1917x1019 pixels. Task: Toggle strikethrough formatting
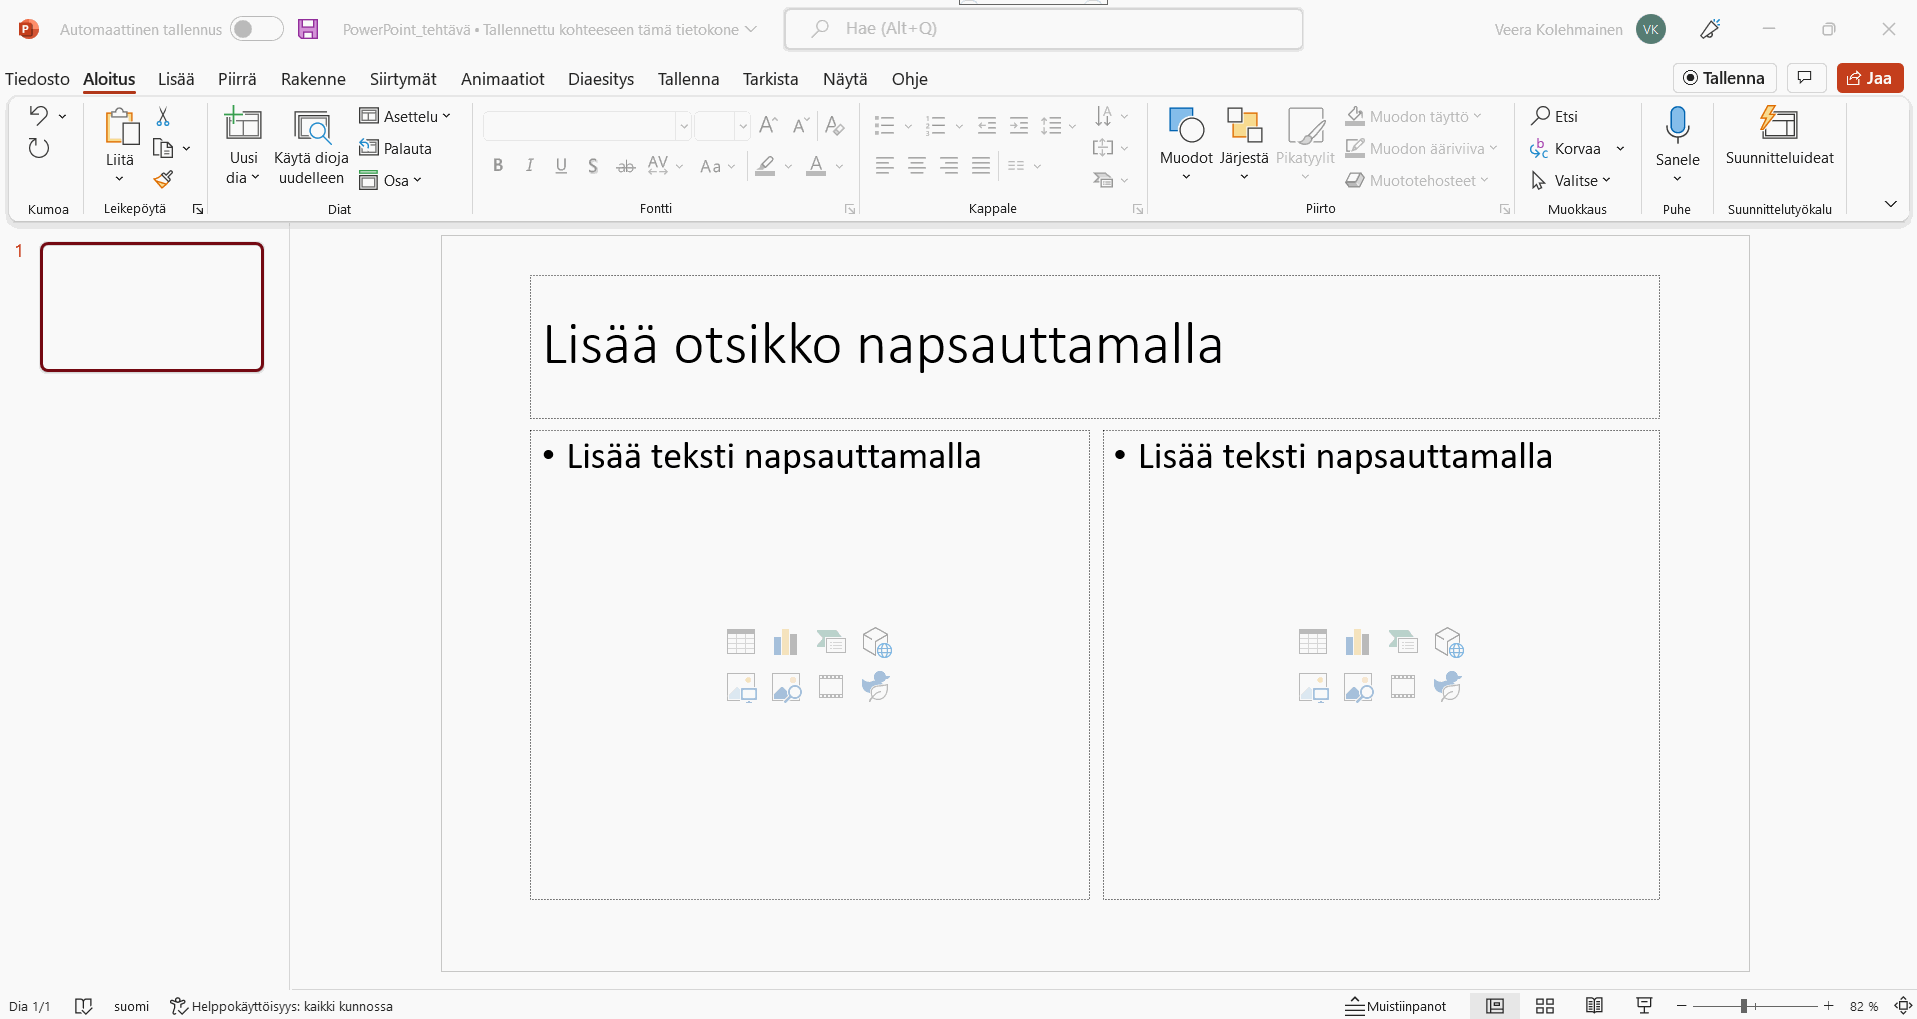click(x=626, y=166)
